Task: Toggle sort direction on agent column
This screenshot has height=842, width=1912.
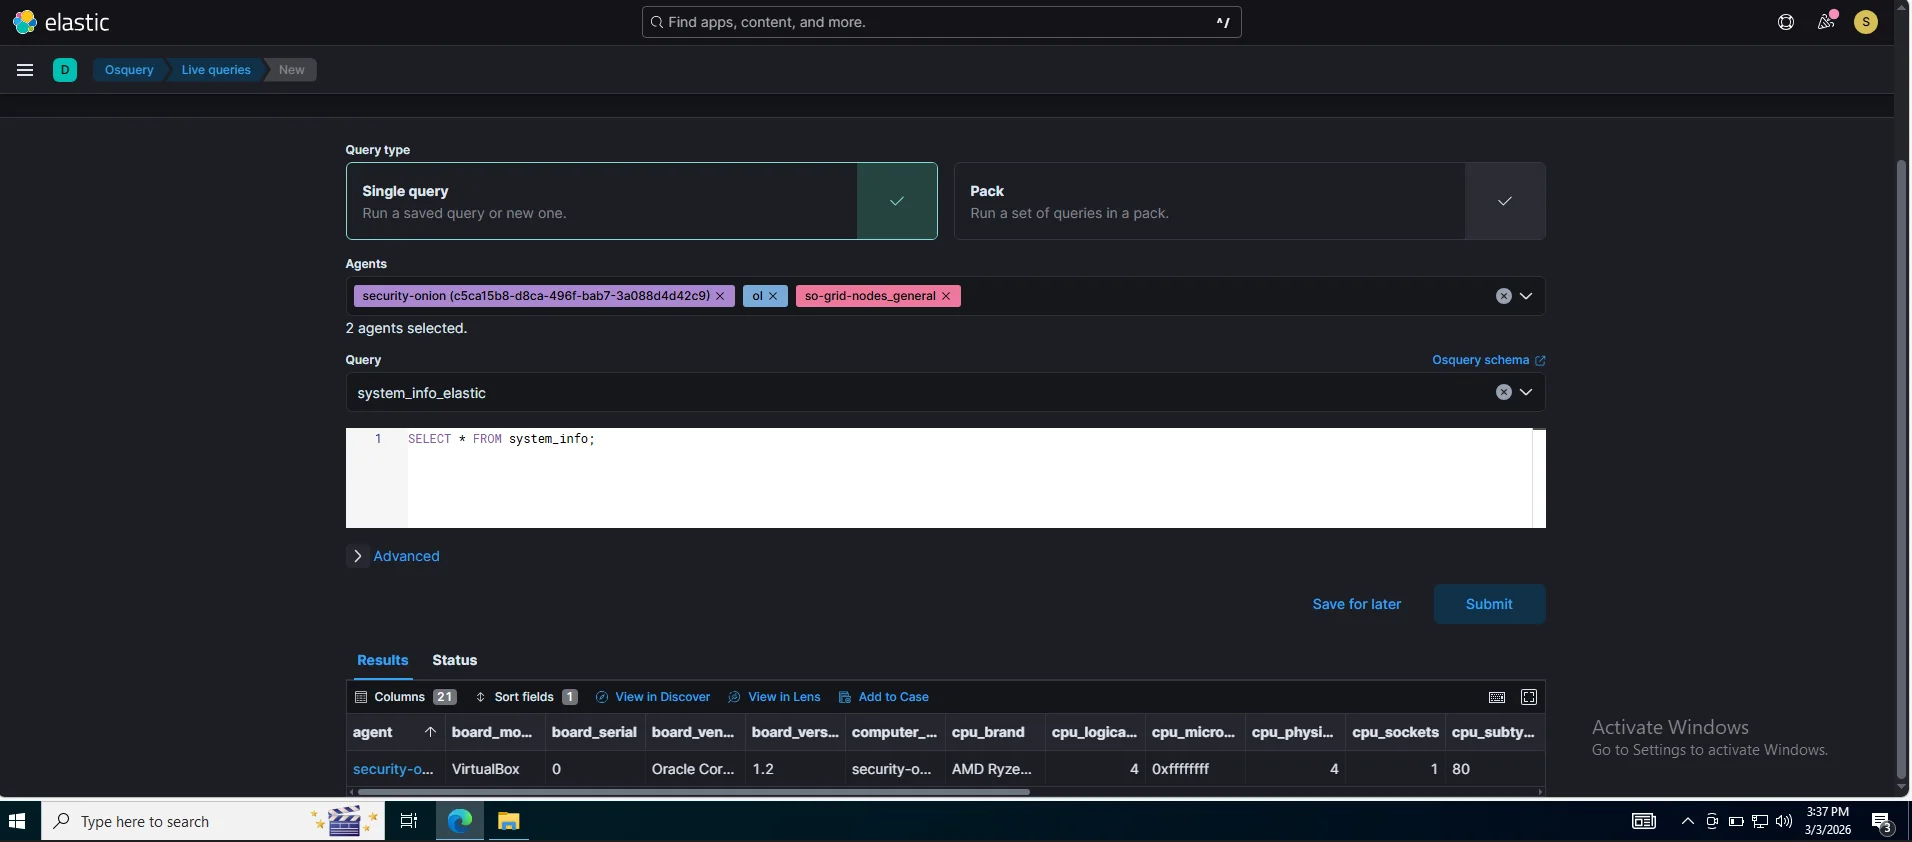Action: pyautogui.click(x=430, y=732)
